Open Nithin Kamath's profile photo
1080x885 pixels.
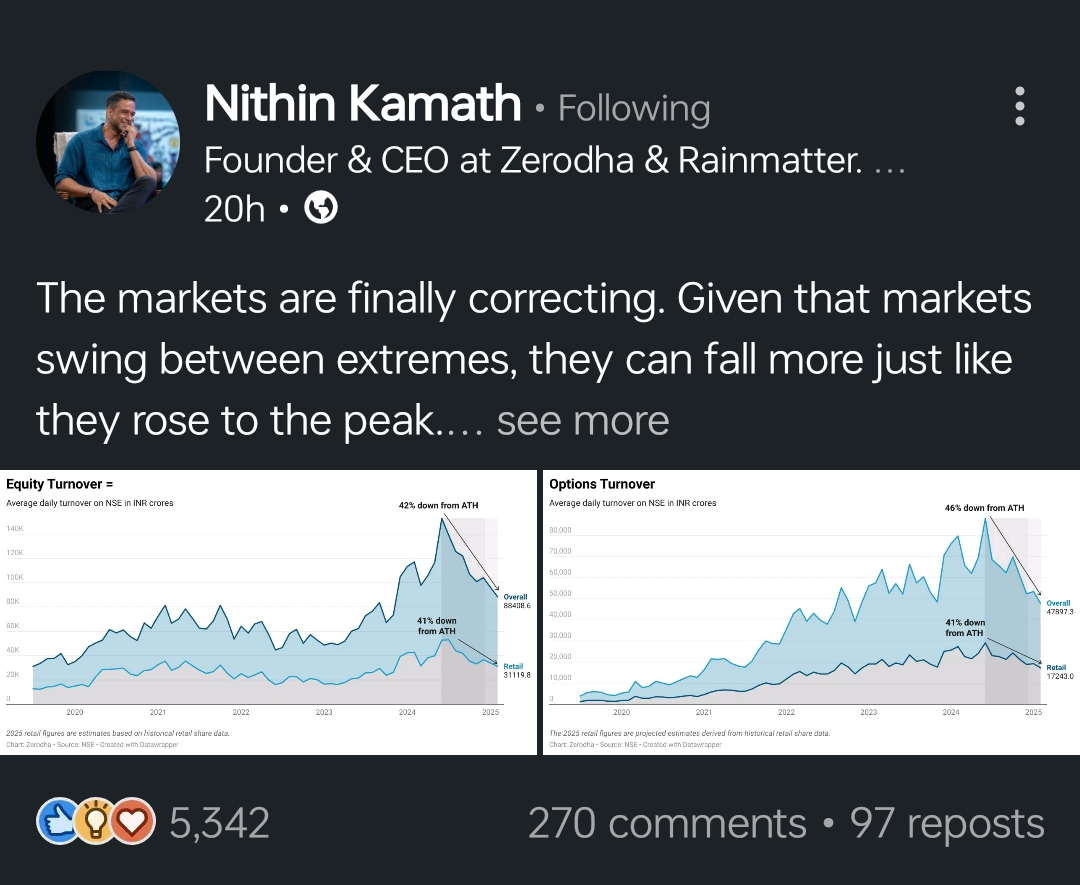tap(108, 141)
